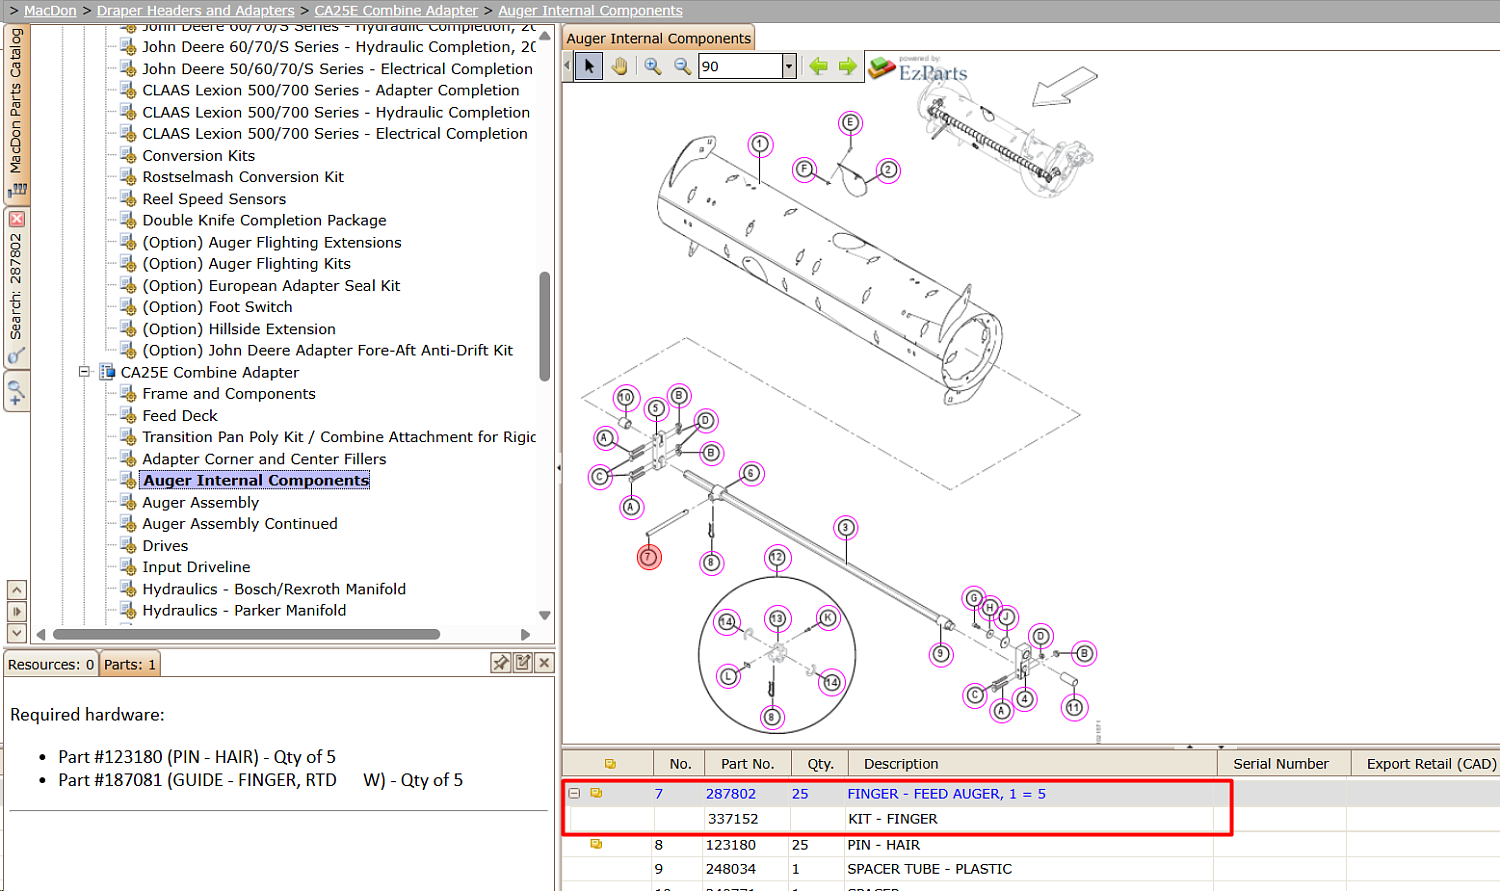
Task: Zoom in on the diagram
Action: pos(653,66)
